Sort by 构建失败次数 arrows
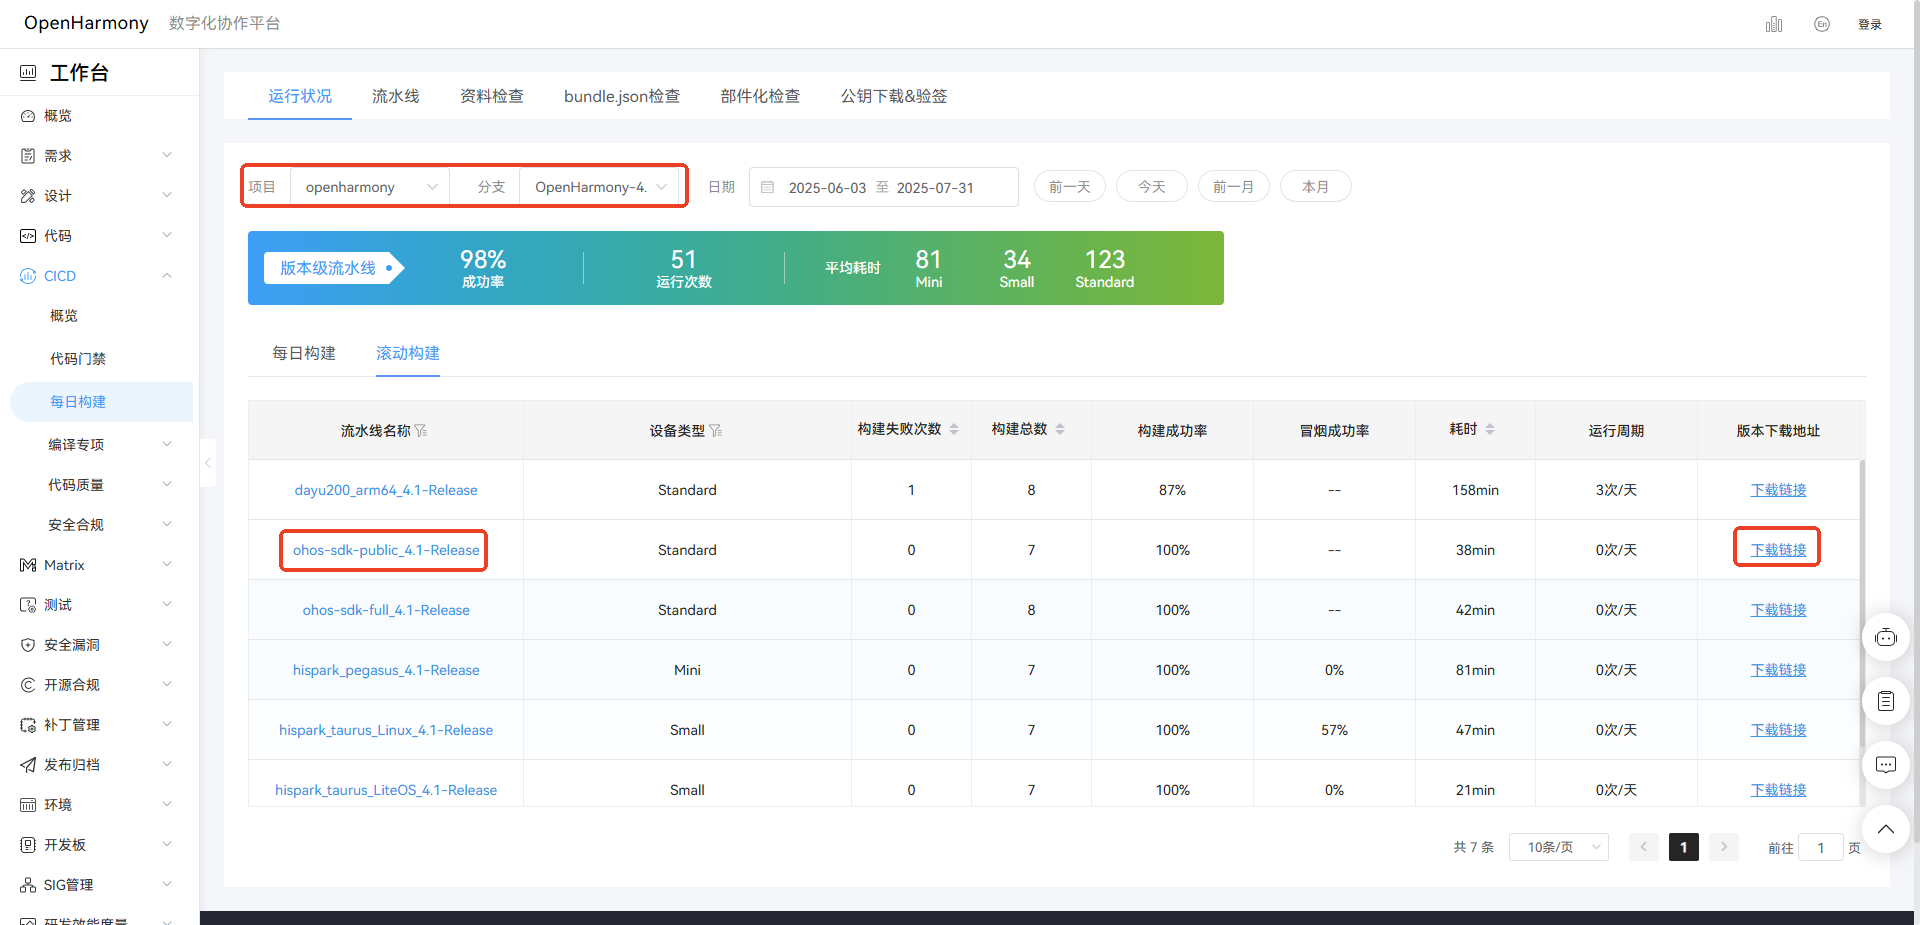The image size is (1920, 925). 954,429
